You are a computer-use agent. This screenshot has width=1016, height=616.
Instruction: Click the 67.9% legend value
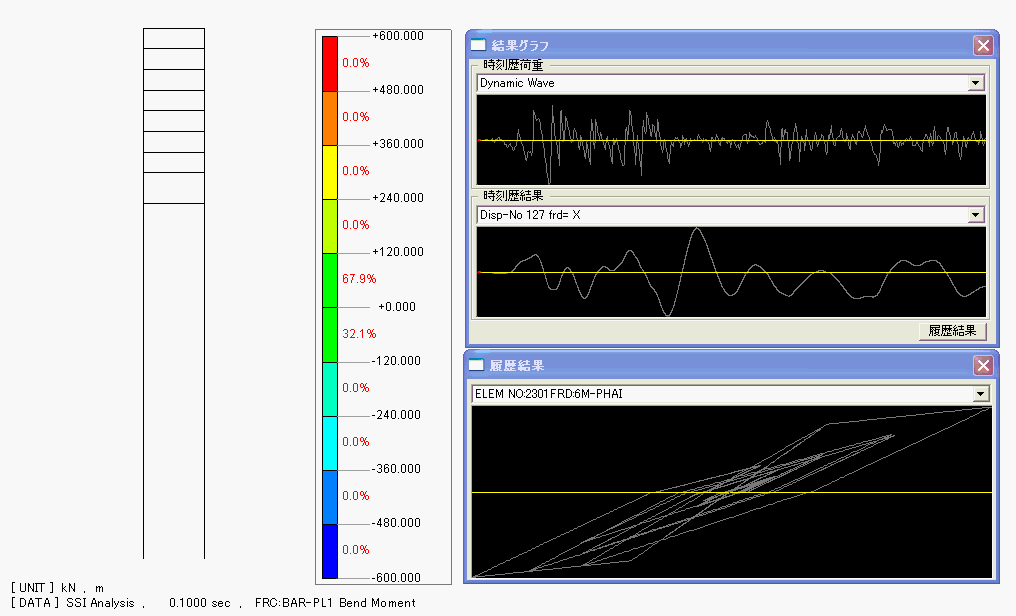359,279
